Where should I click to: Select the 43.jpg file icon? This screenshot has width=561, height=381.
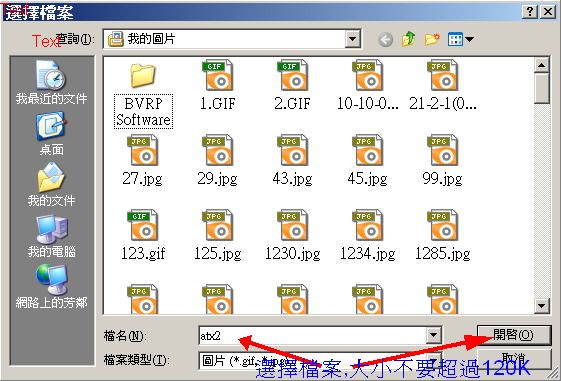tap(293, 150)
